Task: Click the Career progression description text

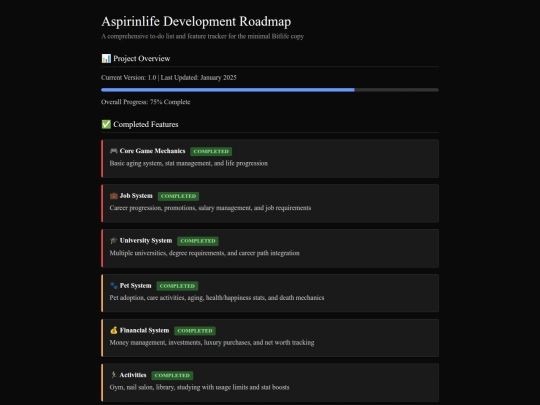Action: [x=210, y=208]
